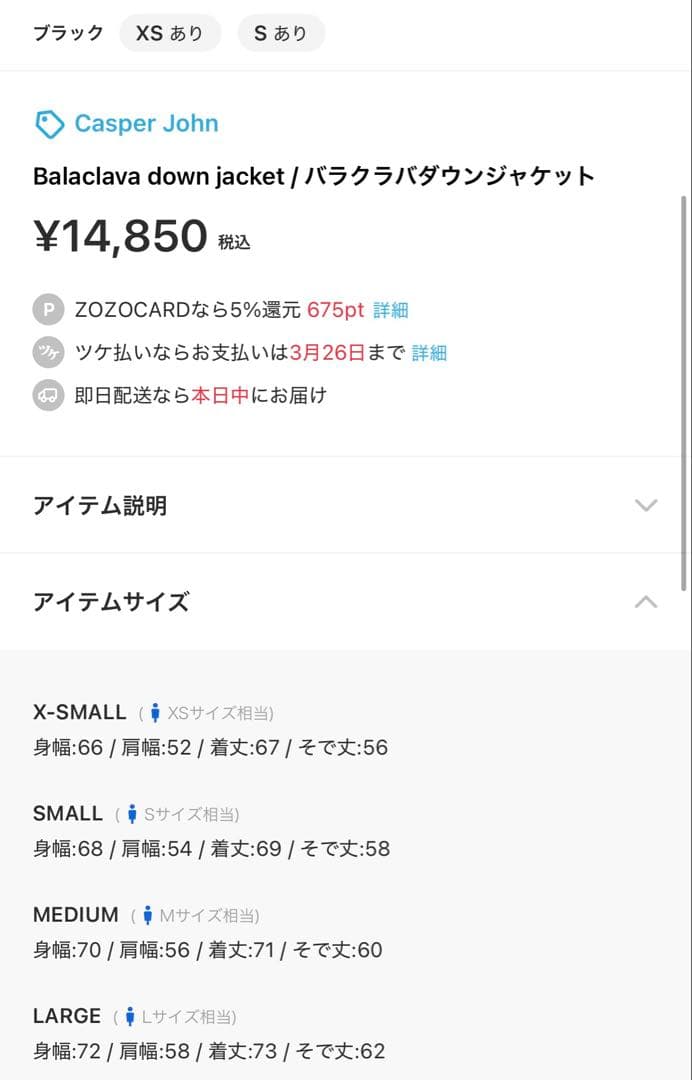
Task: Click the ツケ払い round icon
Action: point(47,352)
